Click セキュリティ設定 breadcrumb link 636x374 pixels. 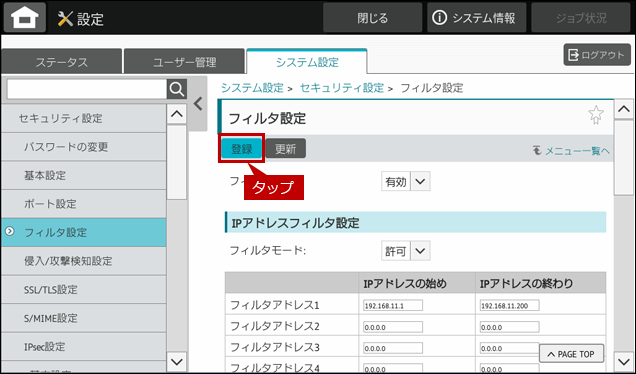point(342,88)
